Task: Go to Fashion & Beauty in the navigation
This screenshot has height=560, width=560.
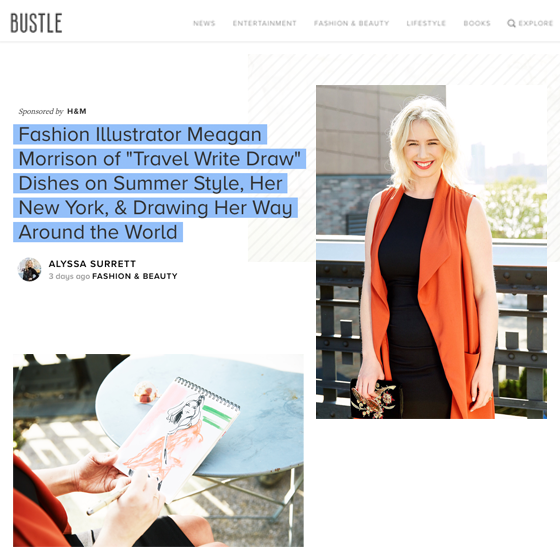Action: coord(351,23)
